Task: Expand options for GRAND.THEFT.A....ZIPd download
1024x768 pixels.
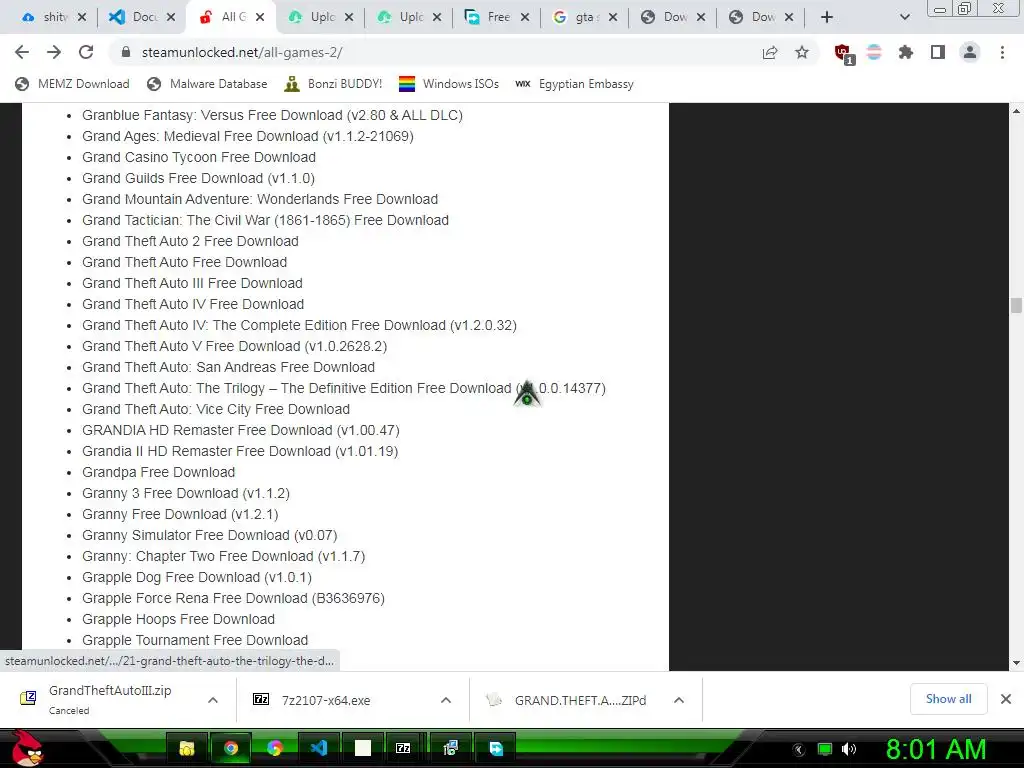Action: click(x=679, y=700)
